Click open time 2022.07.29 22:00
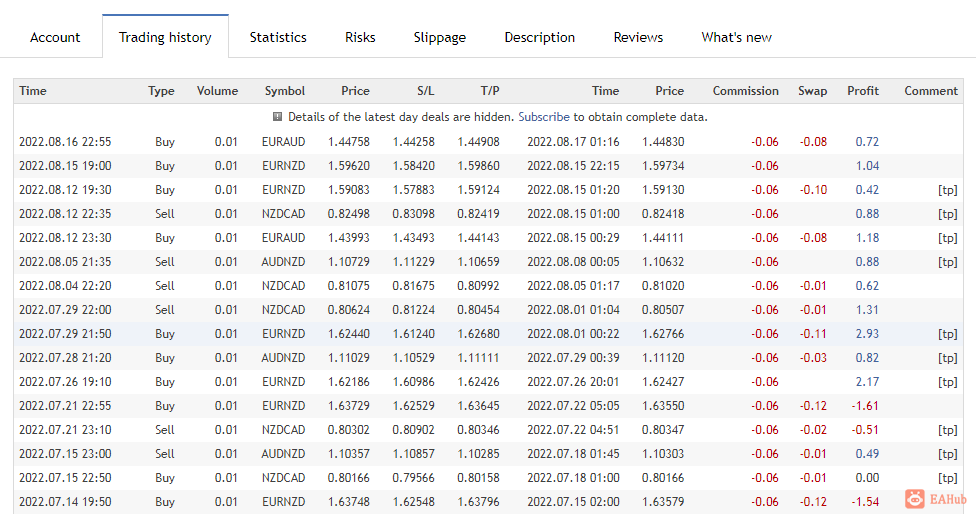Viewport: 976px width, 514px height. point(65,310)
